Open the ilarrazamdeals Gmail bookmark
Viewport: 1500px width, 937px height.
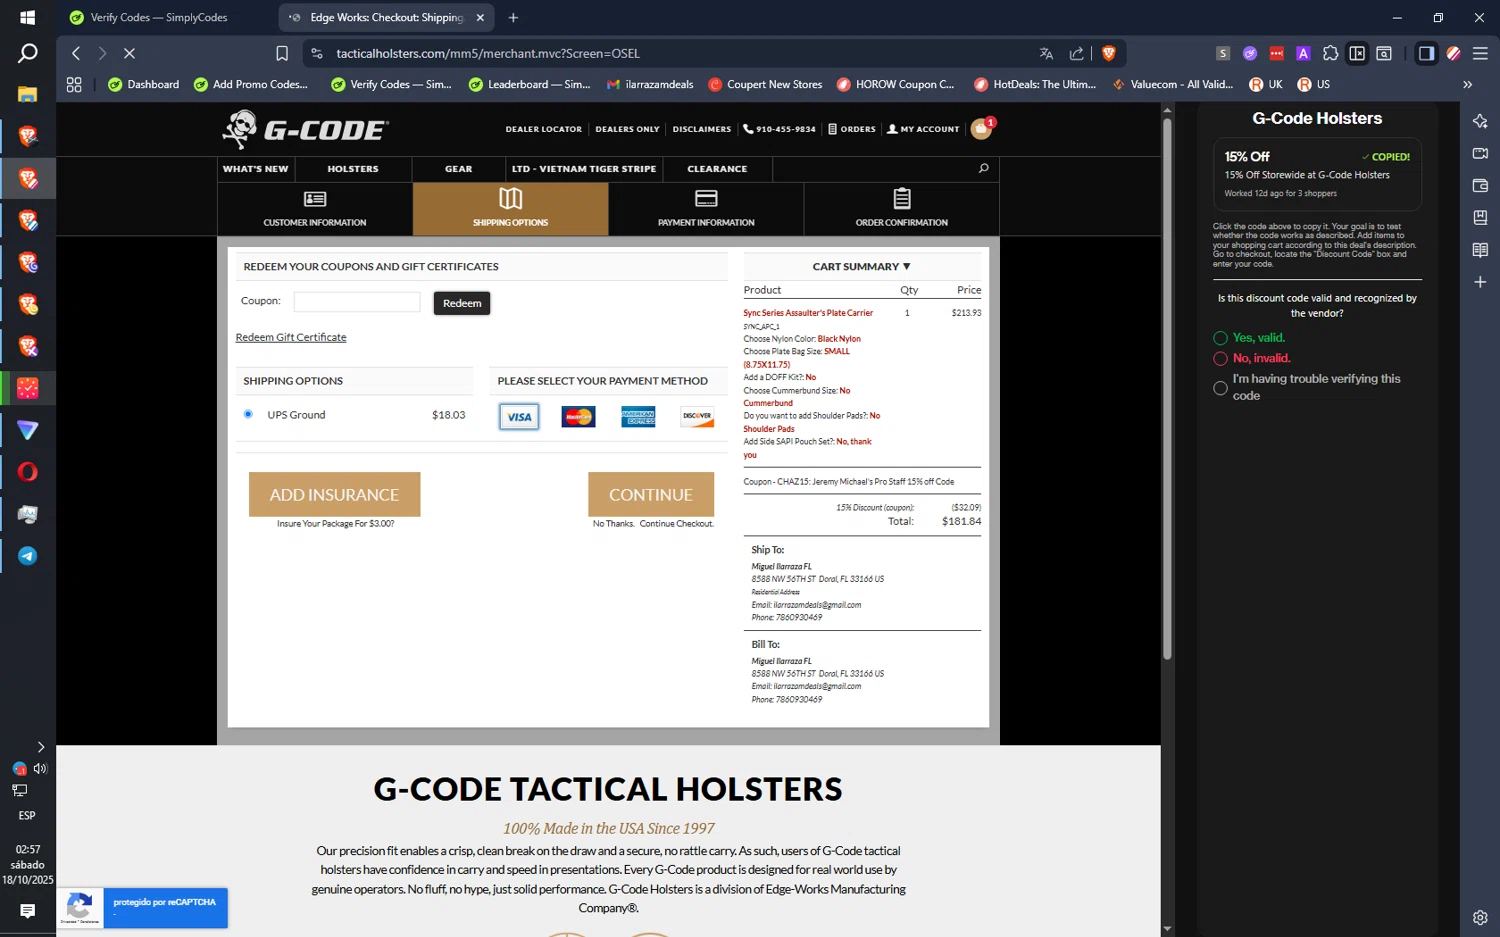click(650, 85)
